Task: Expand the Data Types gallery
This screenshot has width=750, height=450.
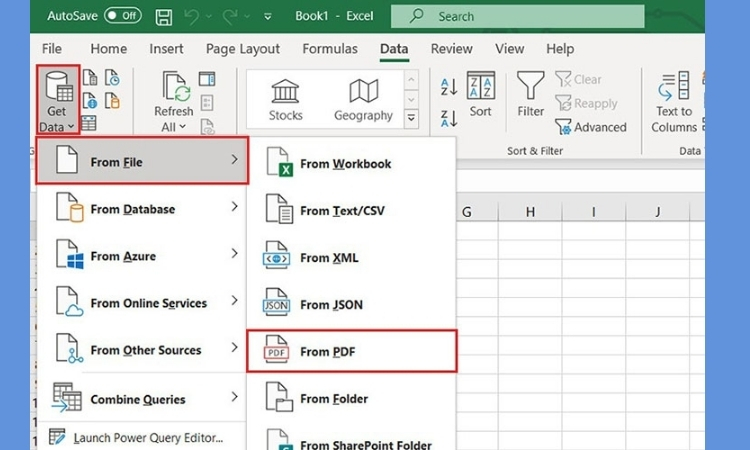Action: pyautogui.click(x=411, y=119)
